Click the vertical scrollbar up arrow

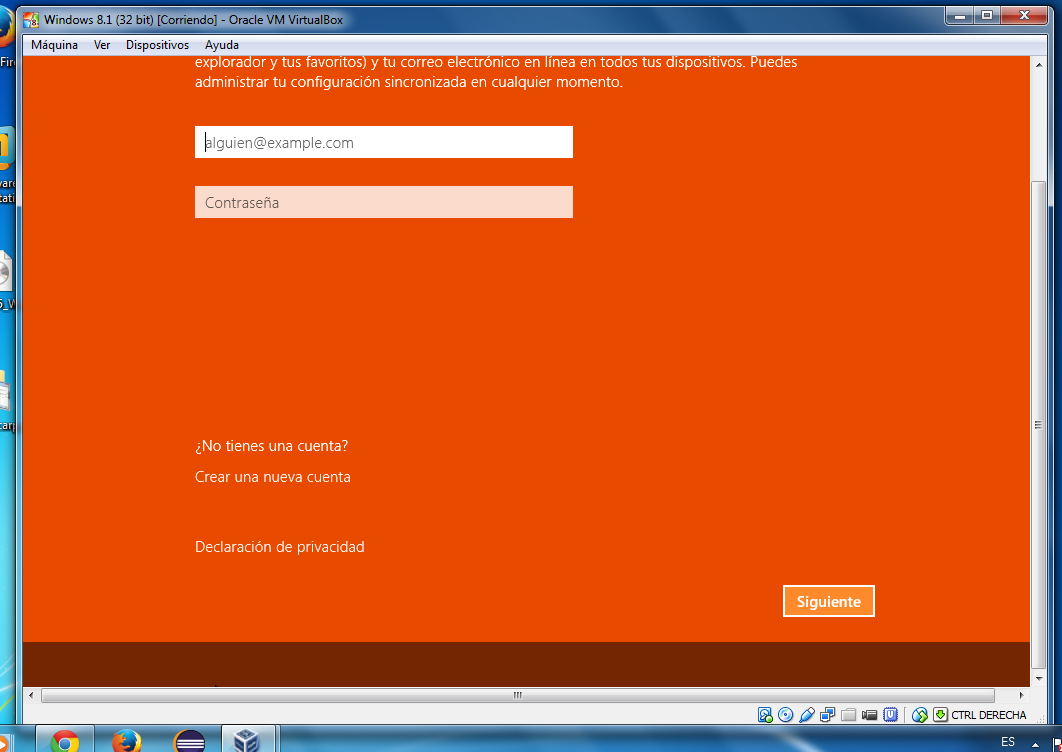1038,65
